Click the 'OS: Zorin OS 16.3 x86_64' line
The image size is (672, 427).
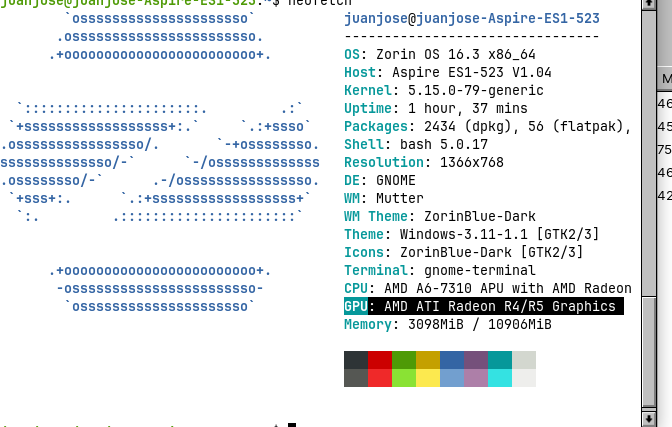(x=440, y=54)
